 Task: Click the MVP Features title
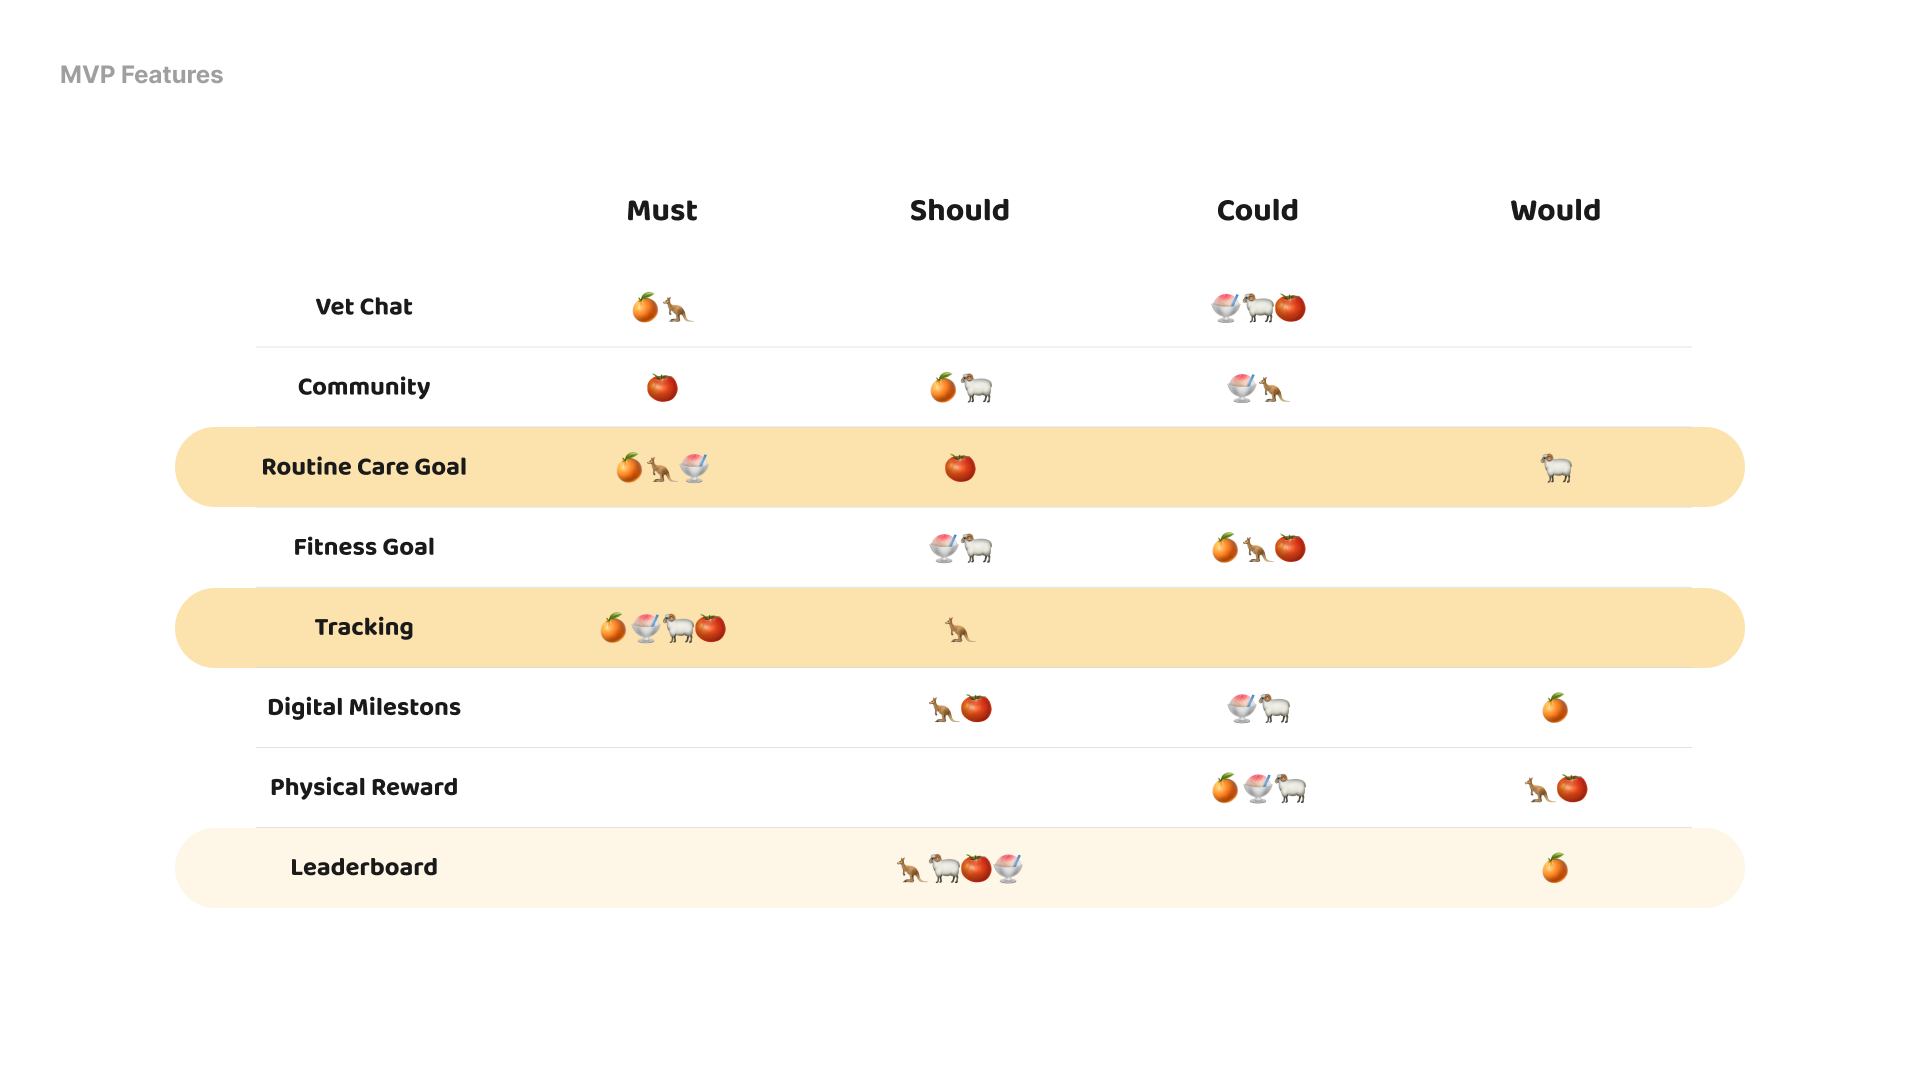tap(142, 75)
